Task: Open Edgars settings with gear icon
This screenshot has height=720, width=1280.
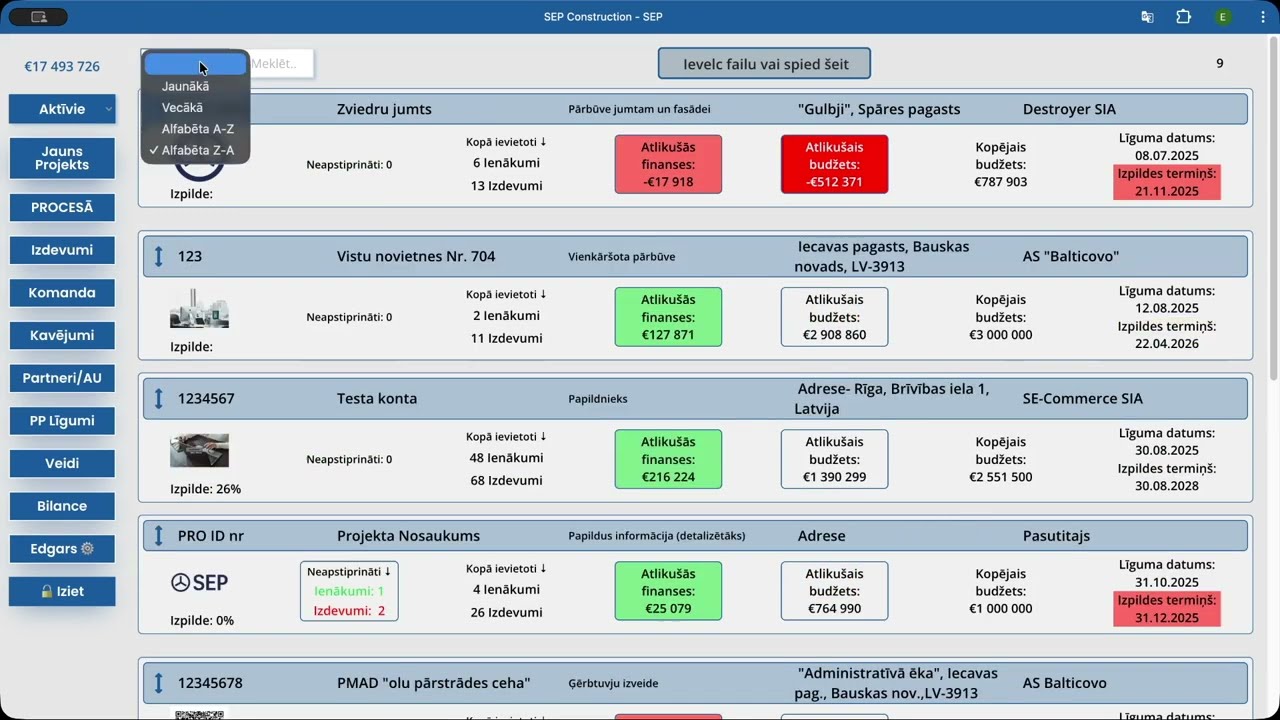Action: pos(62,548)
